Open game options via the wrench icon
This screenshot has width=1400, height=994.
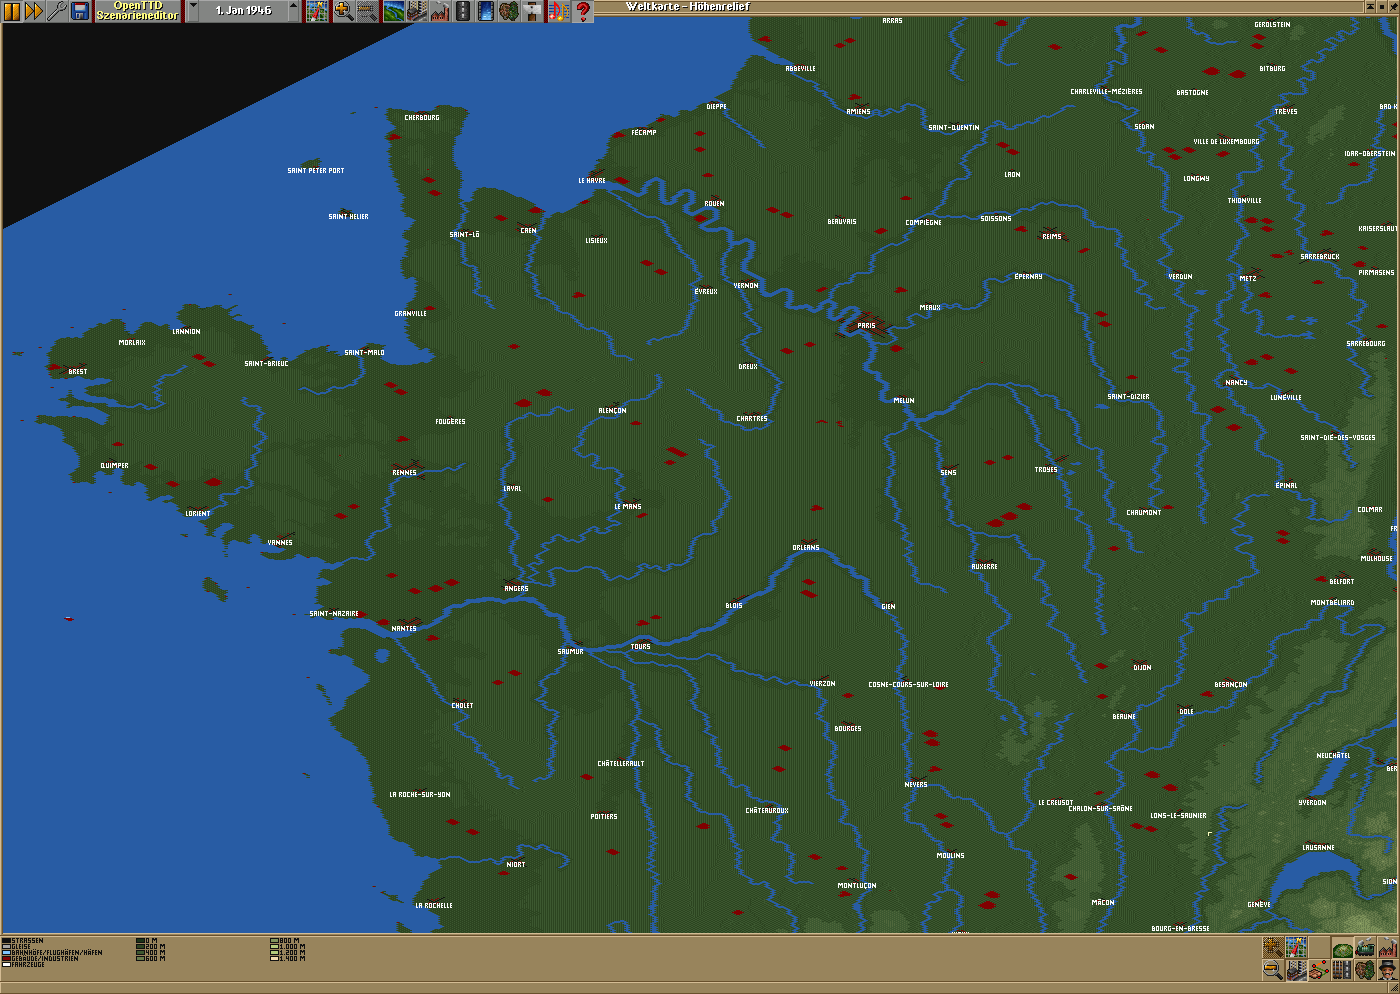(x=57, y=11)
